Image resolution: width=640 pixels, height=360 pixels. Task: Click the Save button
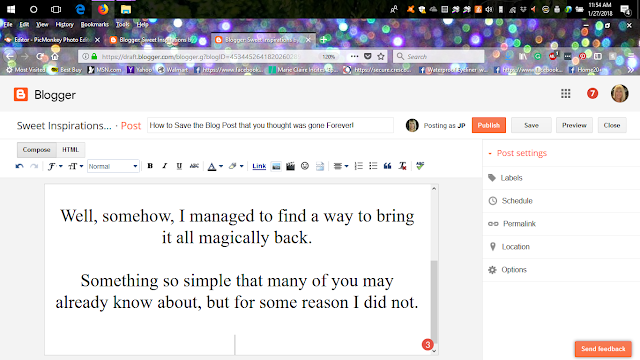click(x=531, y=125)
